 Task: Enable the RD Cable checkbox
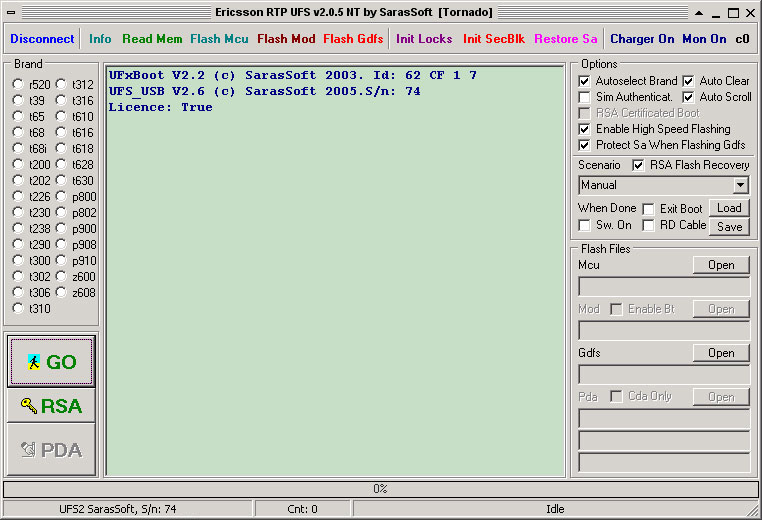[x=648, y=225]
